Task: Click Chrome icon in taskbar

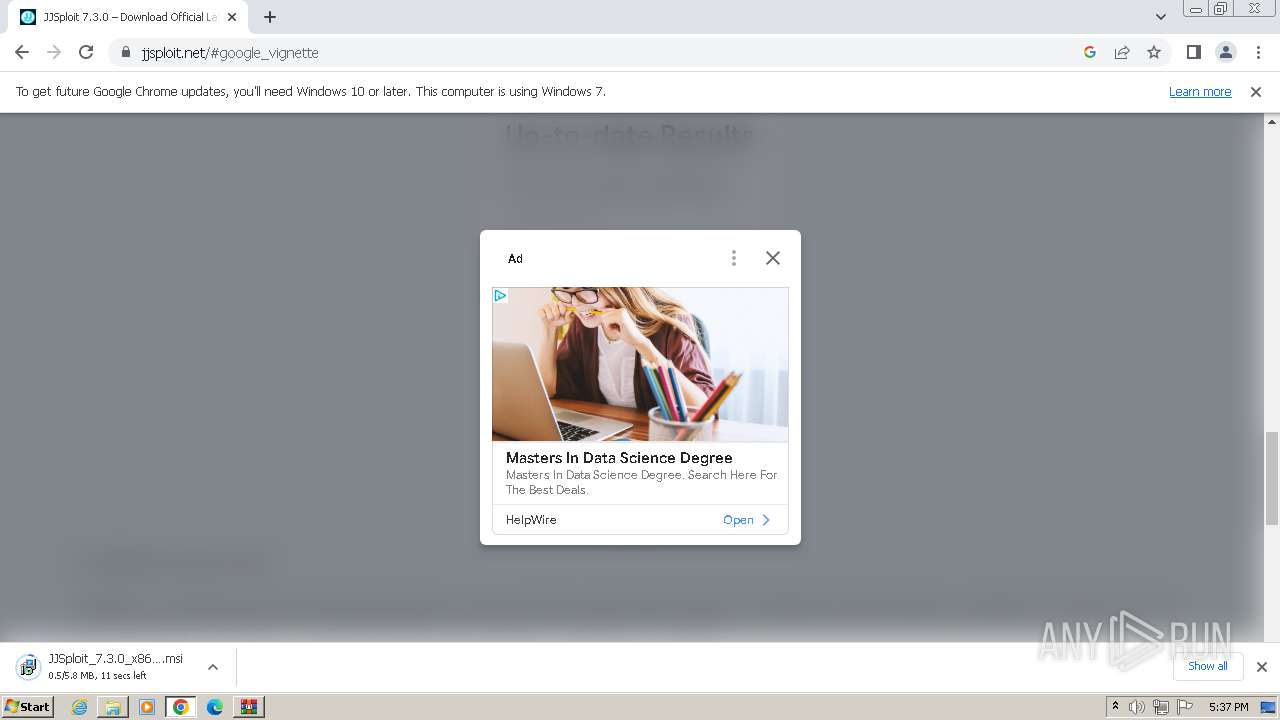Action: [x=181, y=707]
